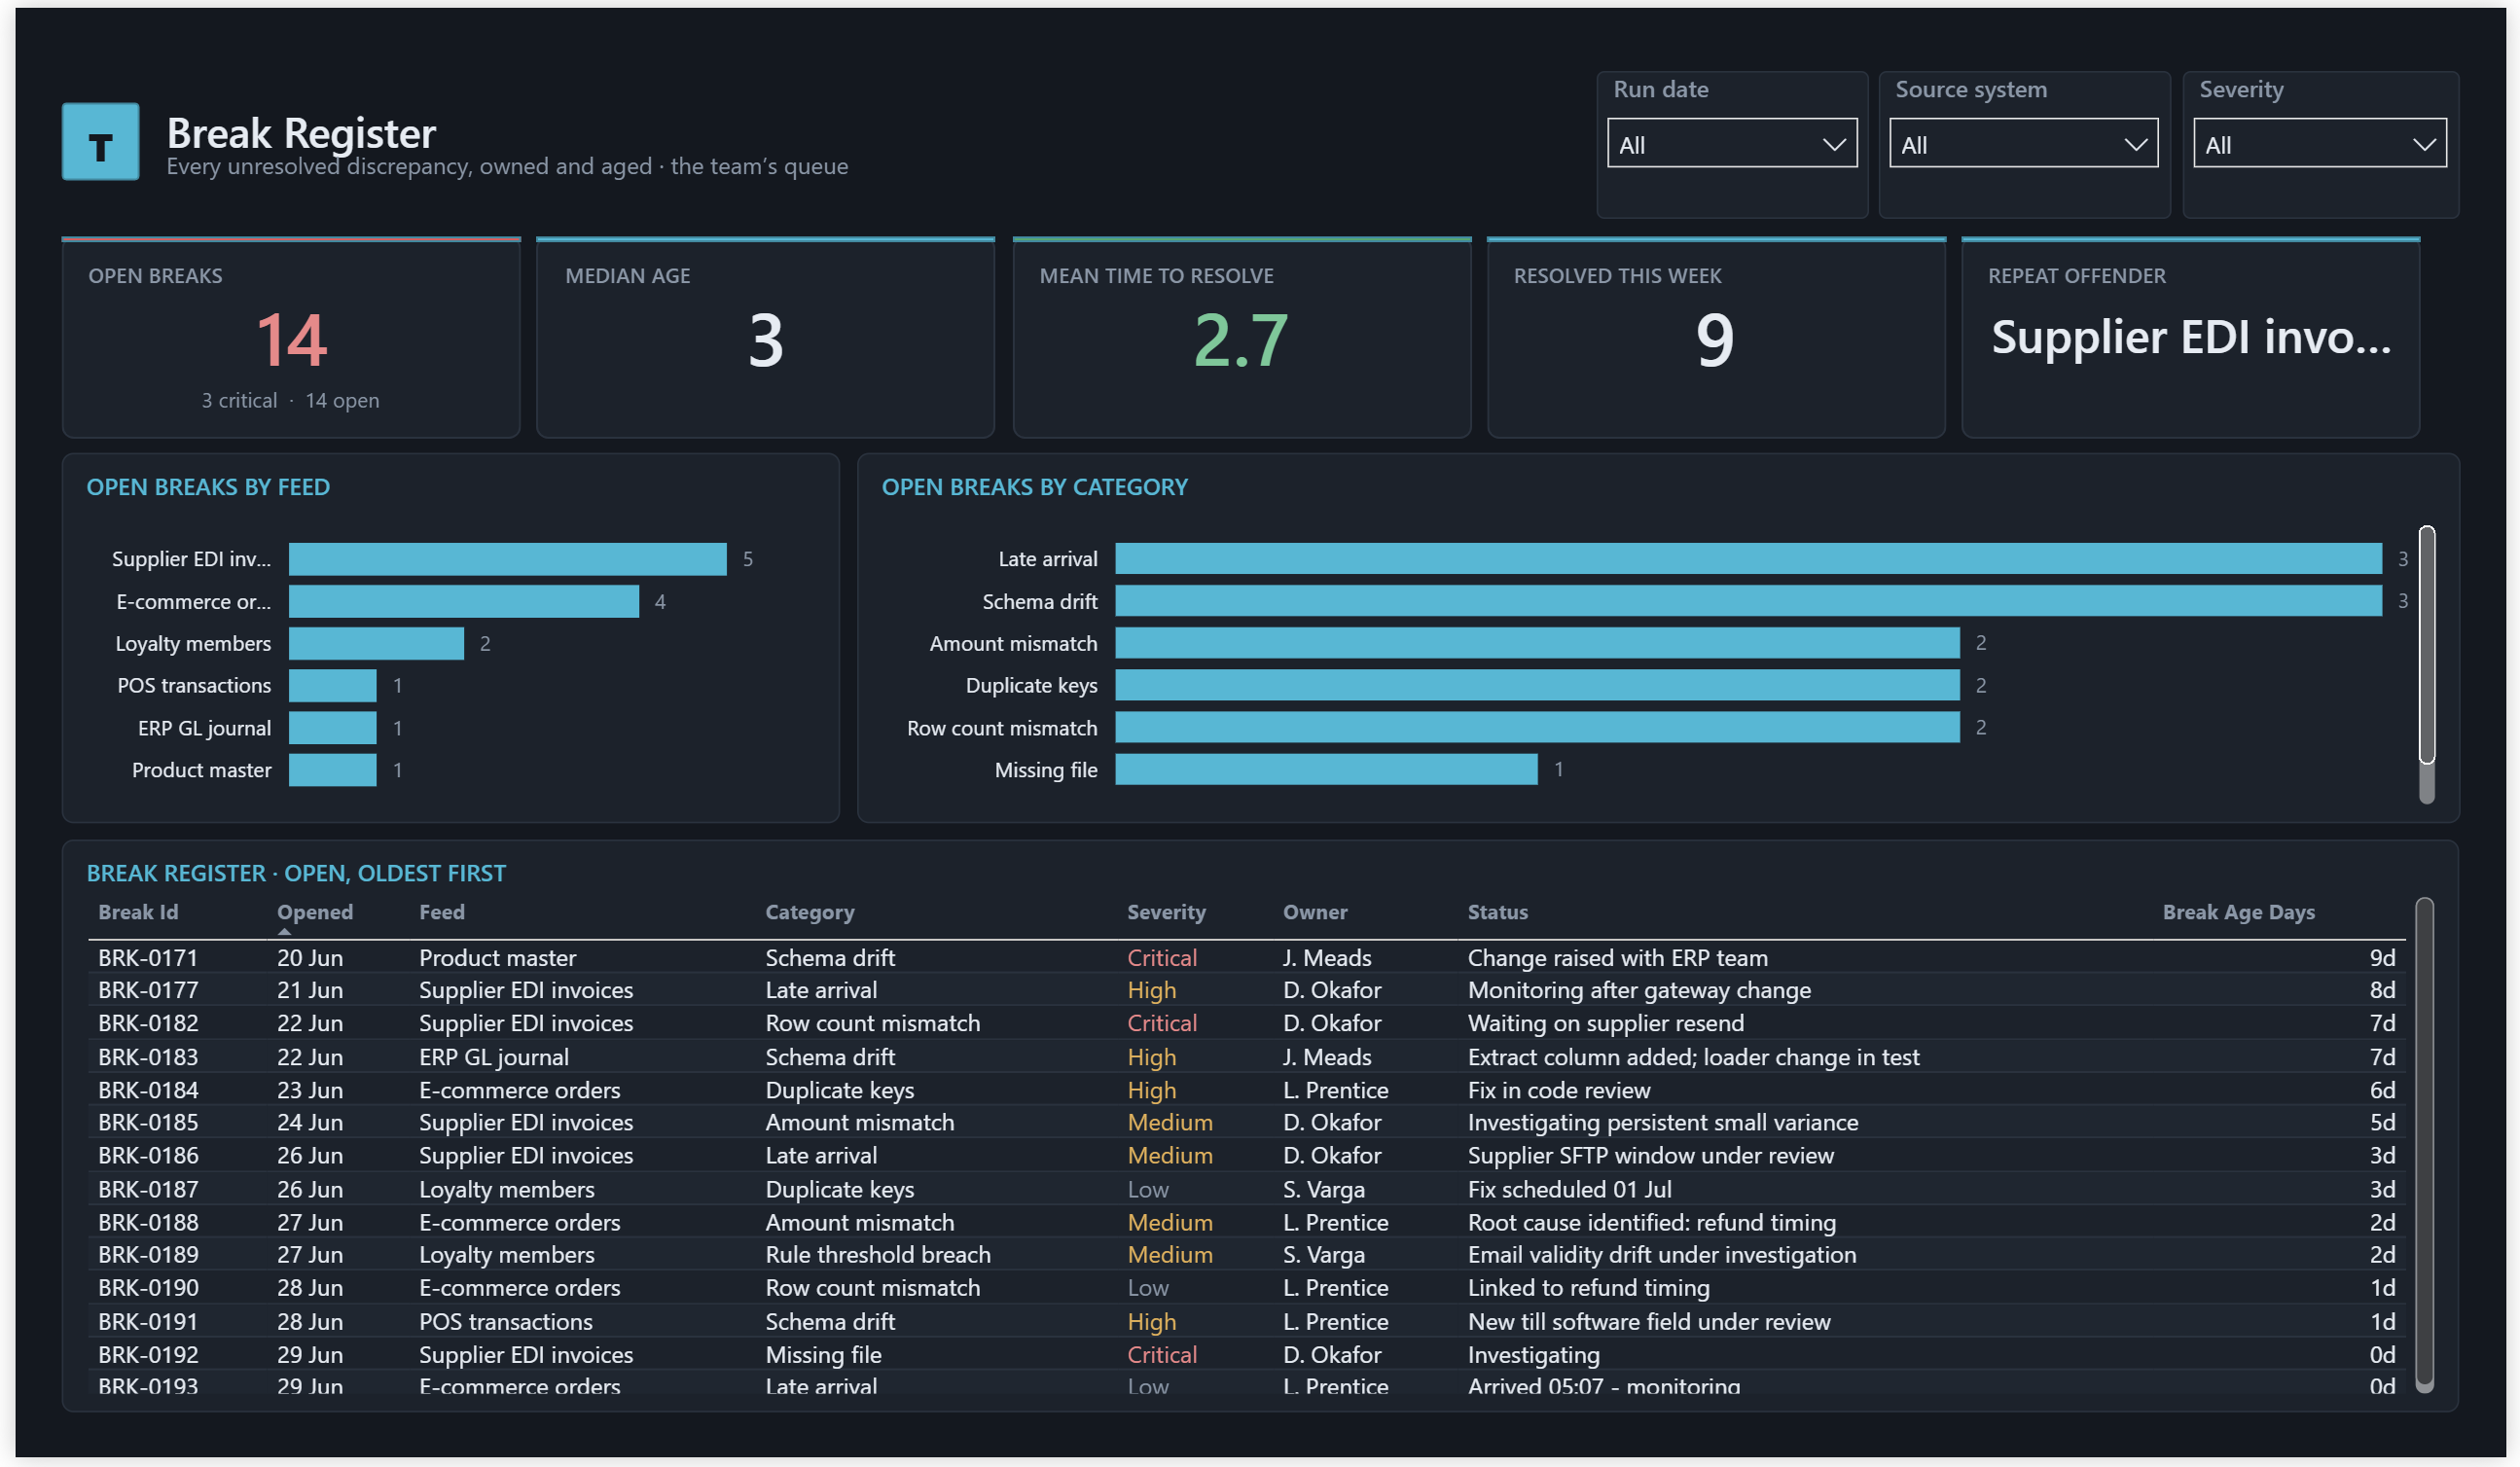Sort by the Break Id column header
This screenshot has height=1467, width=2520.
pos(138,912)
